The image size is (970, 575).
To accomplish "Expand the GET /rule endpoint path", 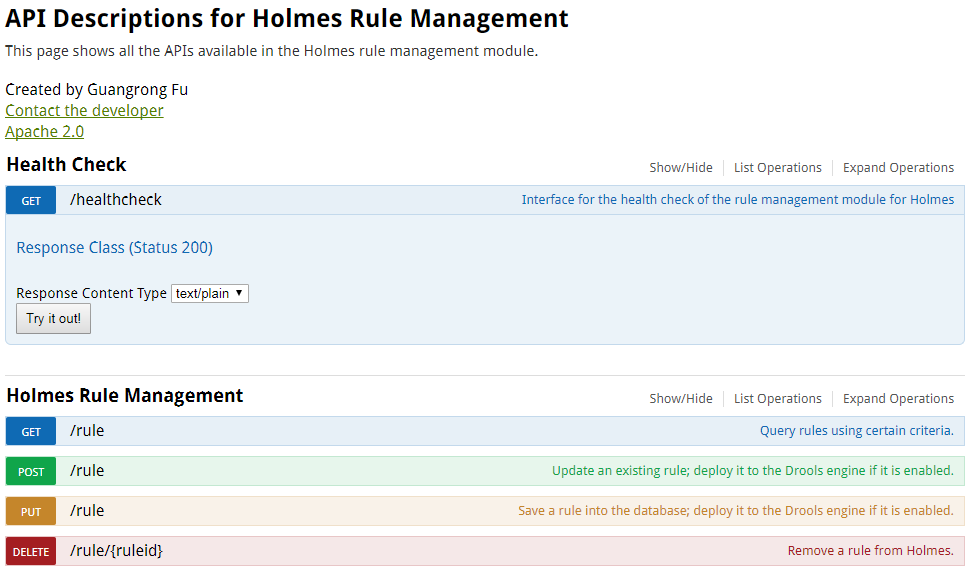I will coord(87,431).
